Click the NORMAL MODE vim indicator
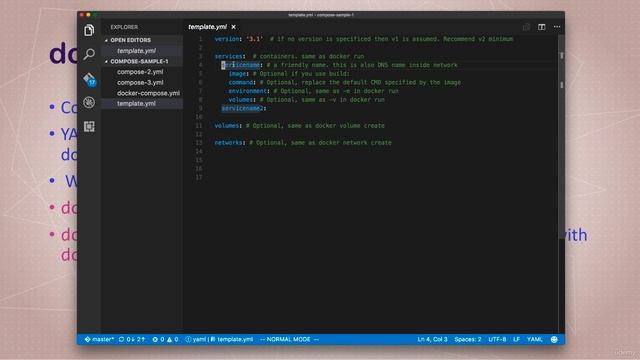Viewport: 640px width, 360px height. 289,339
